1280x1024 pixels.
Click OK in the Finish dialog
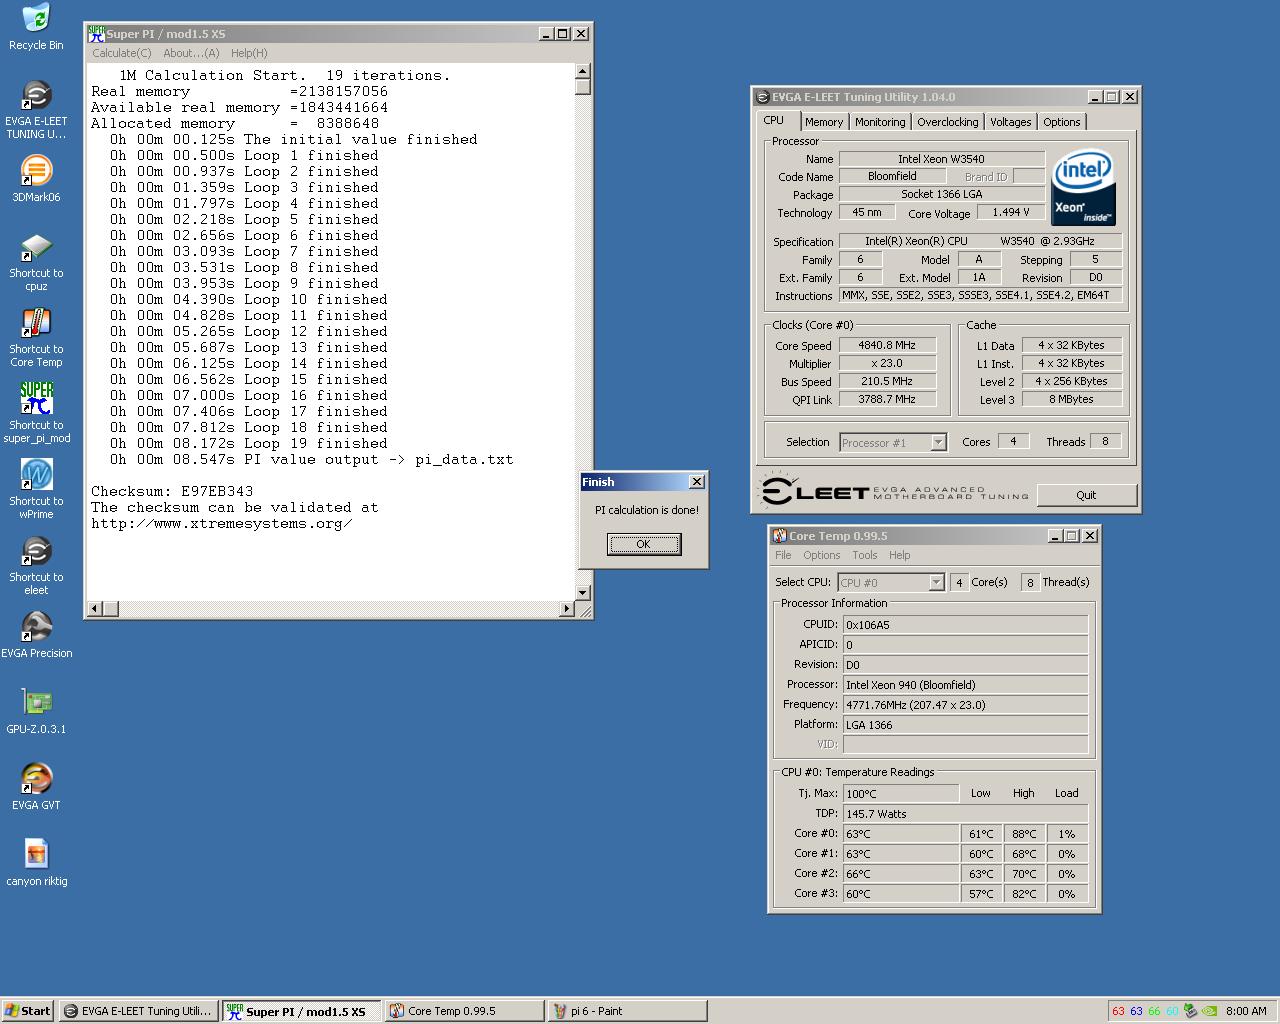[x=644, y=544]
